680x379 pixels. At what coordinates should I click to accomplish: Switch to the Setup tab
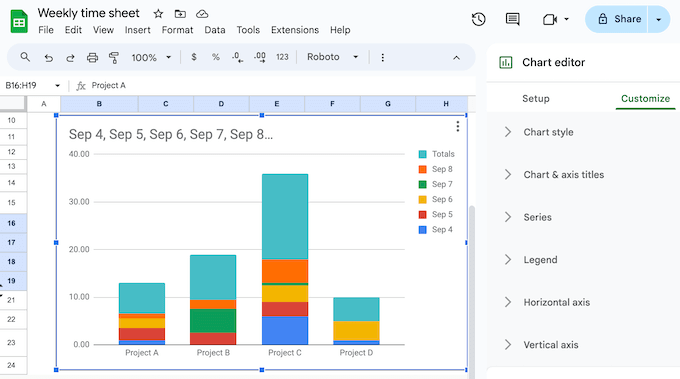(x=536, y=98)
